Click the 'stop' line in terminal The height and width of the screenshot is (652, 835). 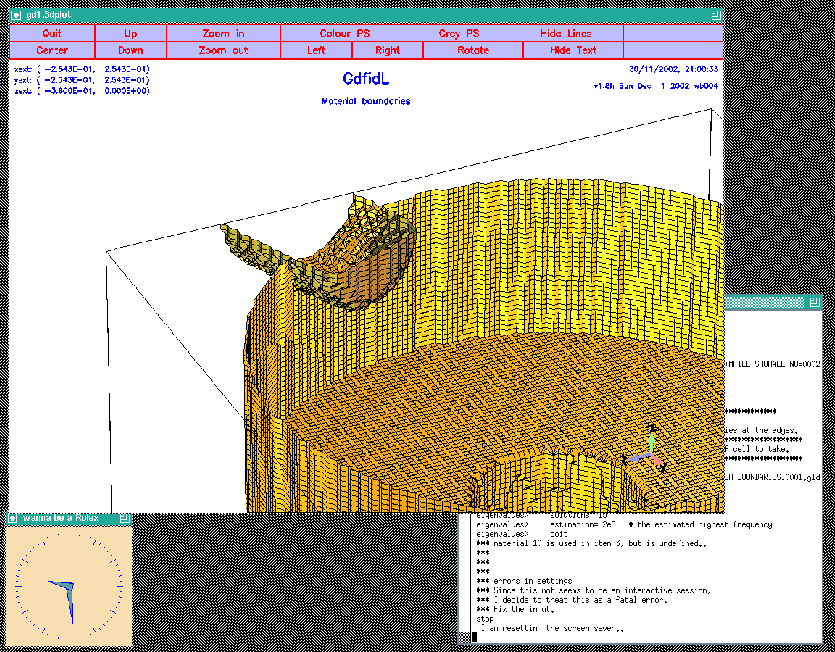pyautogui.click(x=485, y=619)
